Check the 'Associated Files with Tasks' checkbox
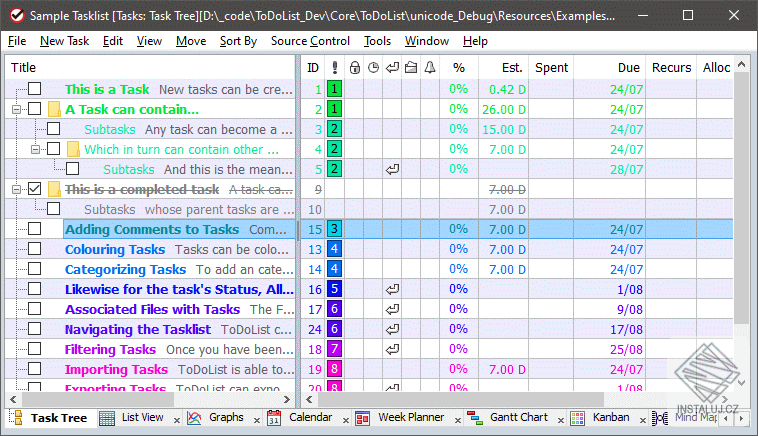This screenshot has height=436, width=758. 34,308
